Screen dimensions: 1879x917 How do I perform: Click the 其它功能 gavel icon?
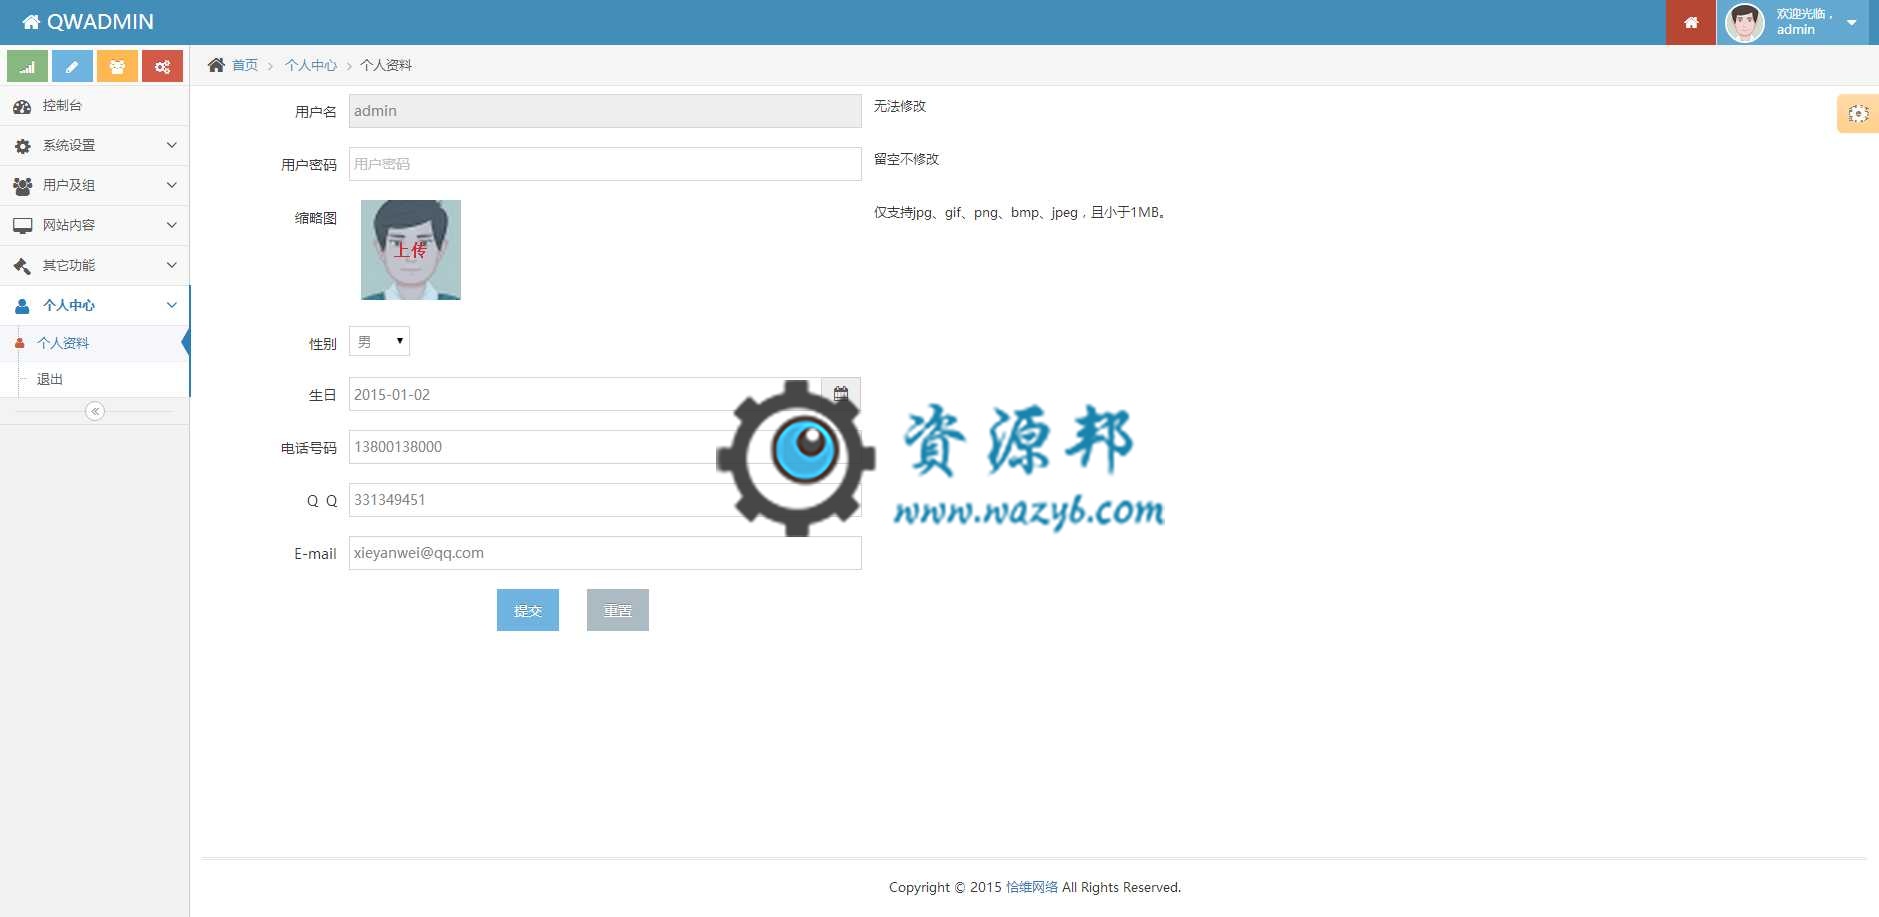click(22, 266)
